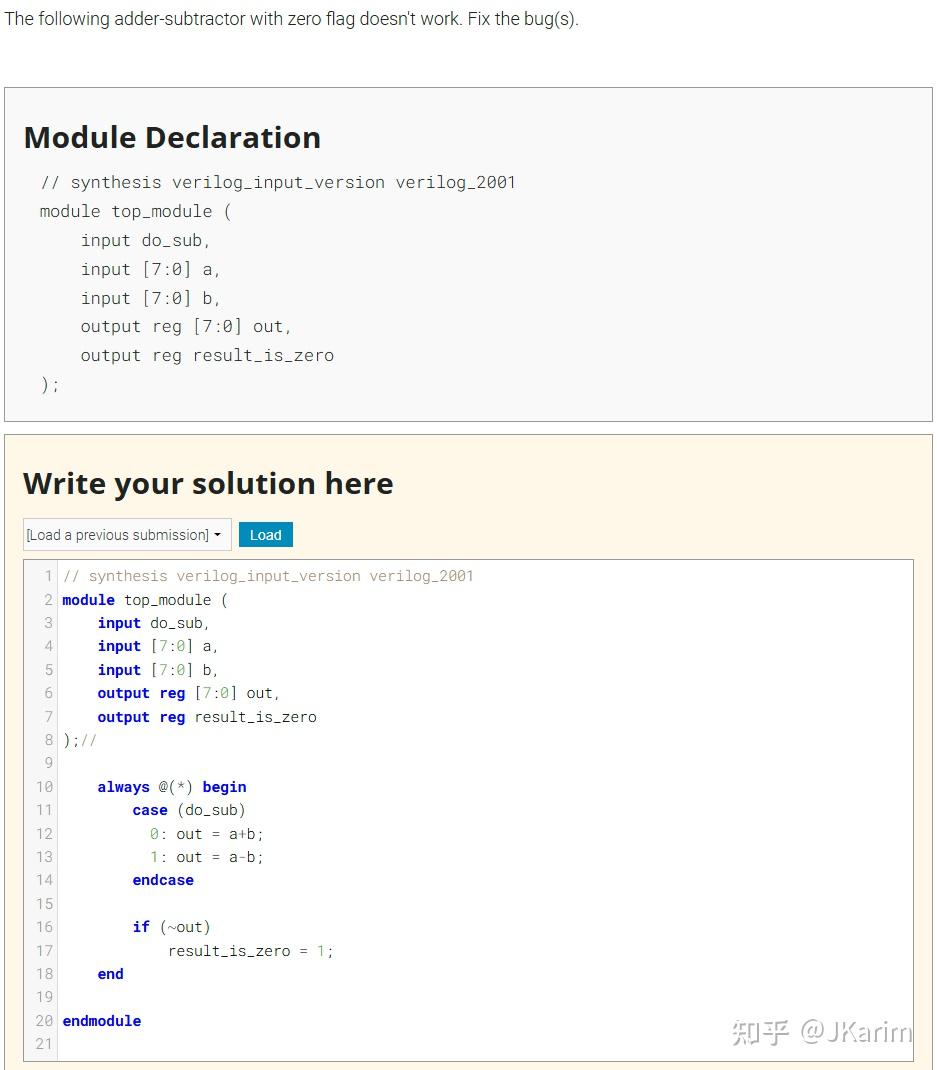Click the endcase keyword in the editor
The width and height of the screenshot is (937, 1070).
[x=163, y=880]
